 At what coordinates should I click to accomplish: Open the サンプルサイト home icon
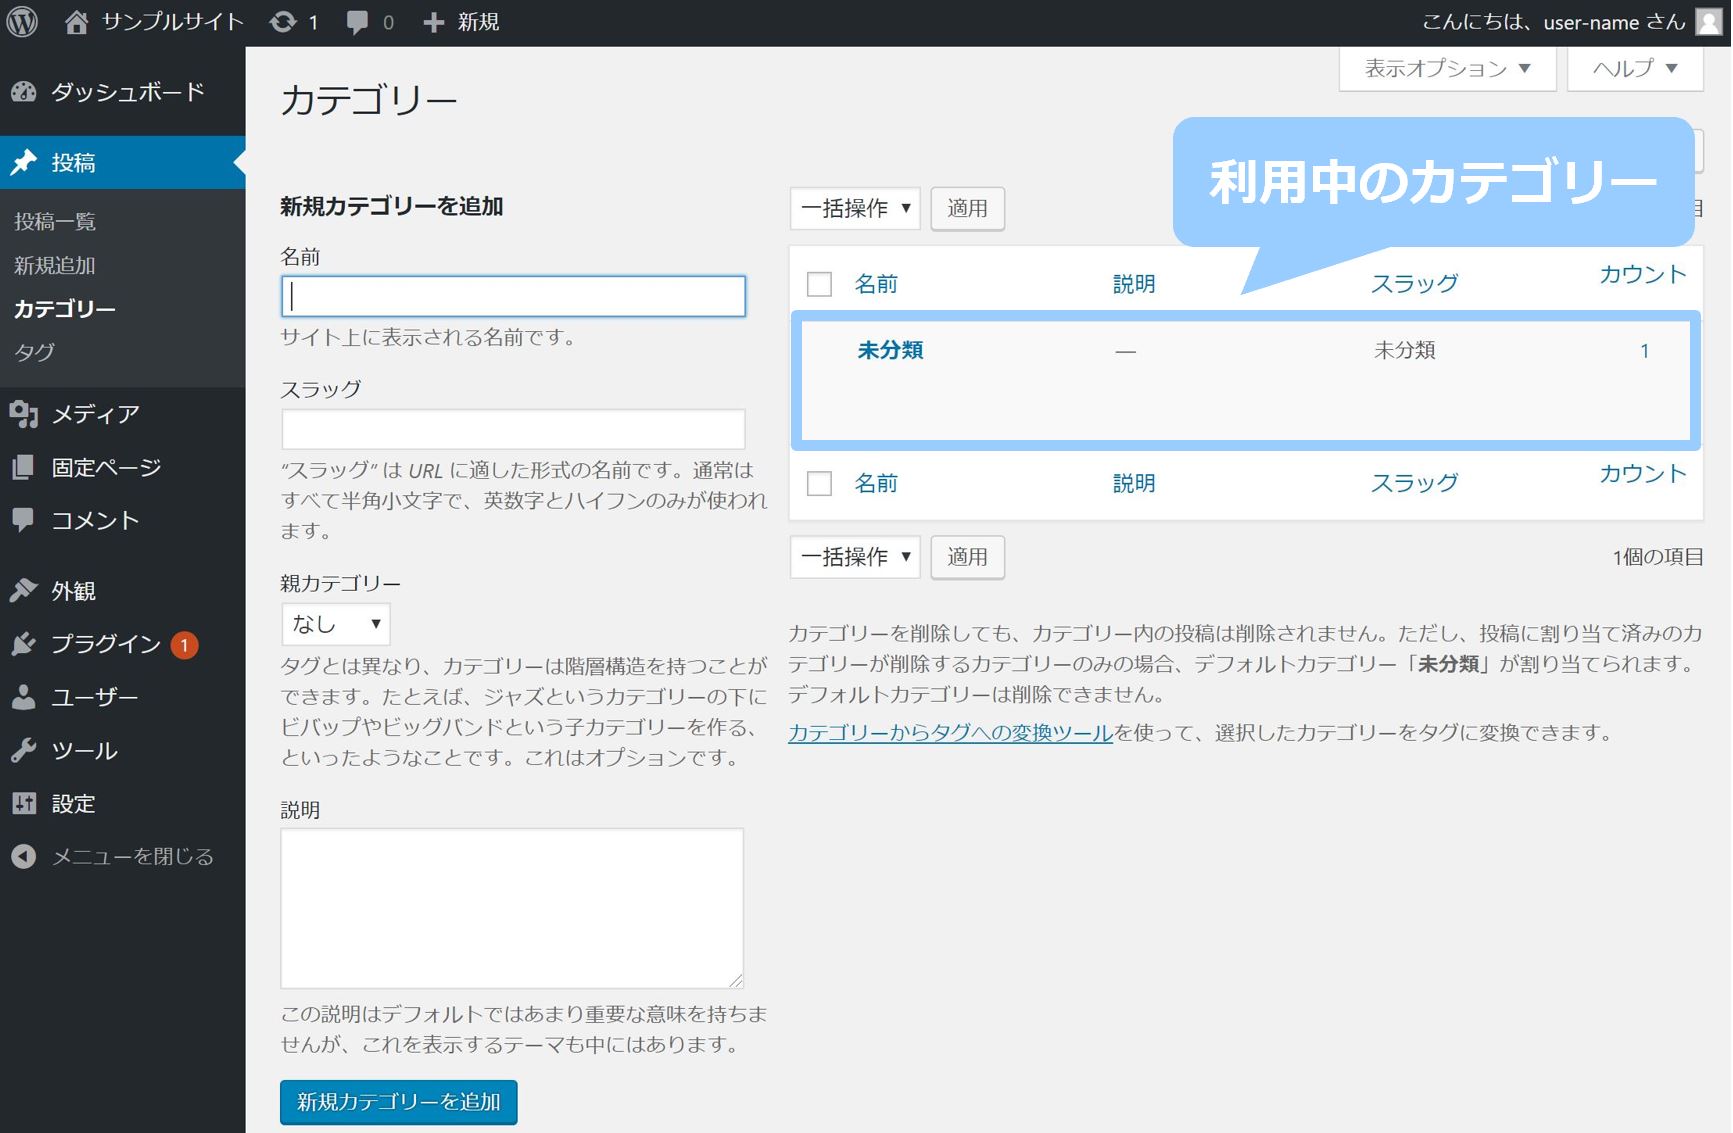pyautogui.click(x=77, y=22)
